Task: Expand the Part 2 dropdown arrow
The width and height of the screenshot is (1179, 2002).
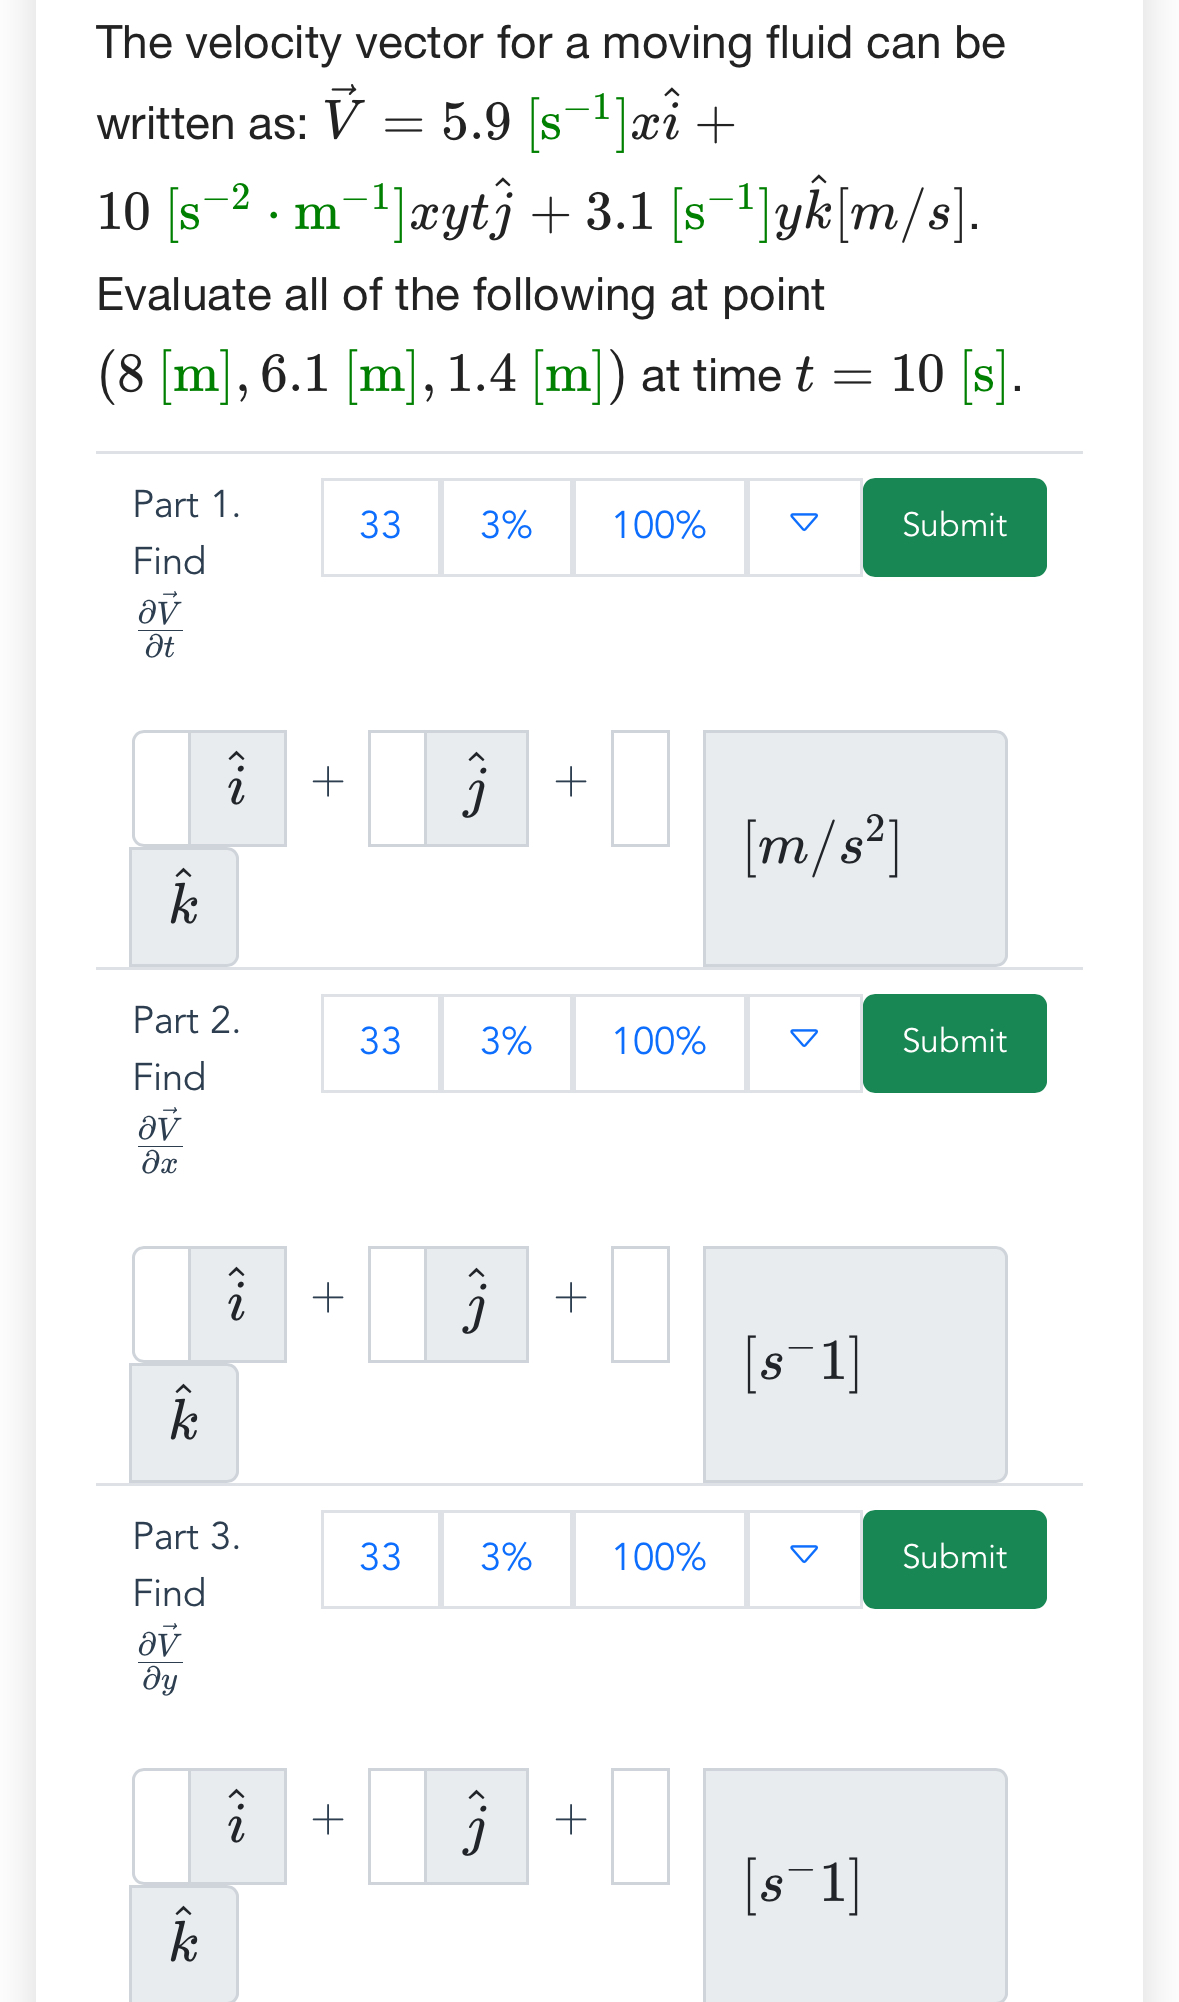Action: (x=804, y=1043)
